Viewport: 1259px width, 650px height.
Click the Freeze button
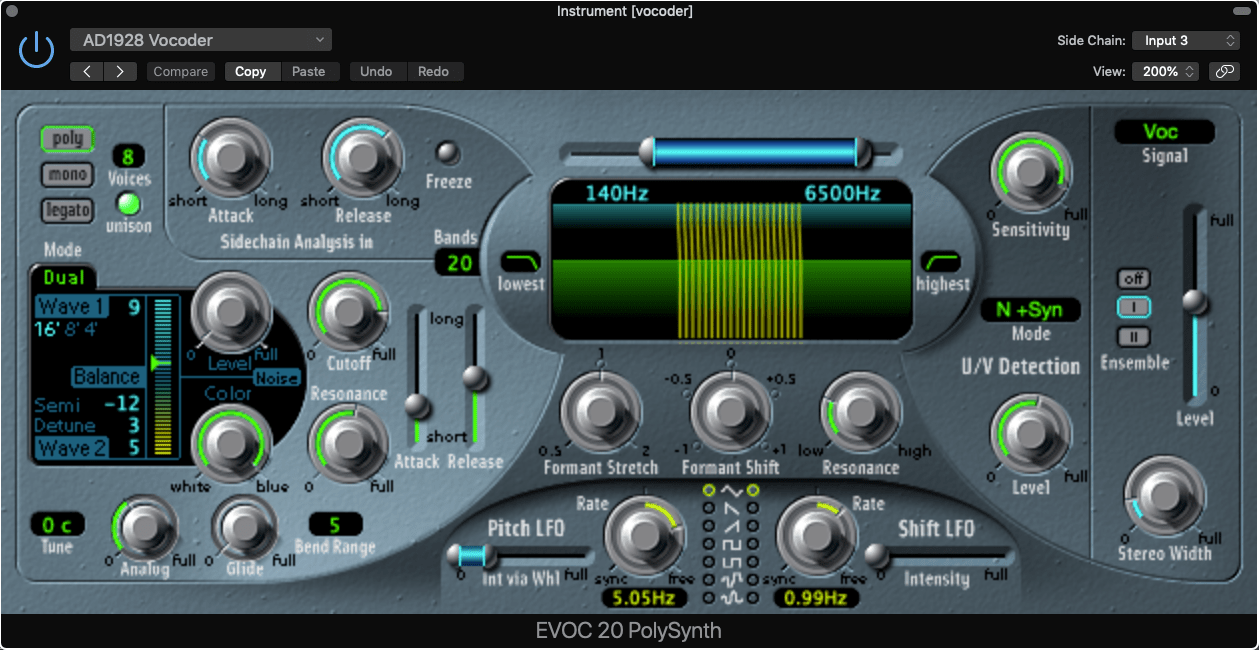click(447, 155)
